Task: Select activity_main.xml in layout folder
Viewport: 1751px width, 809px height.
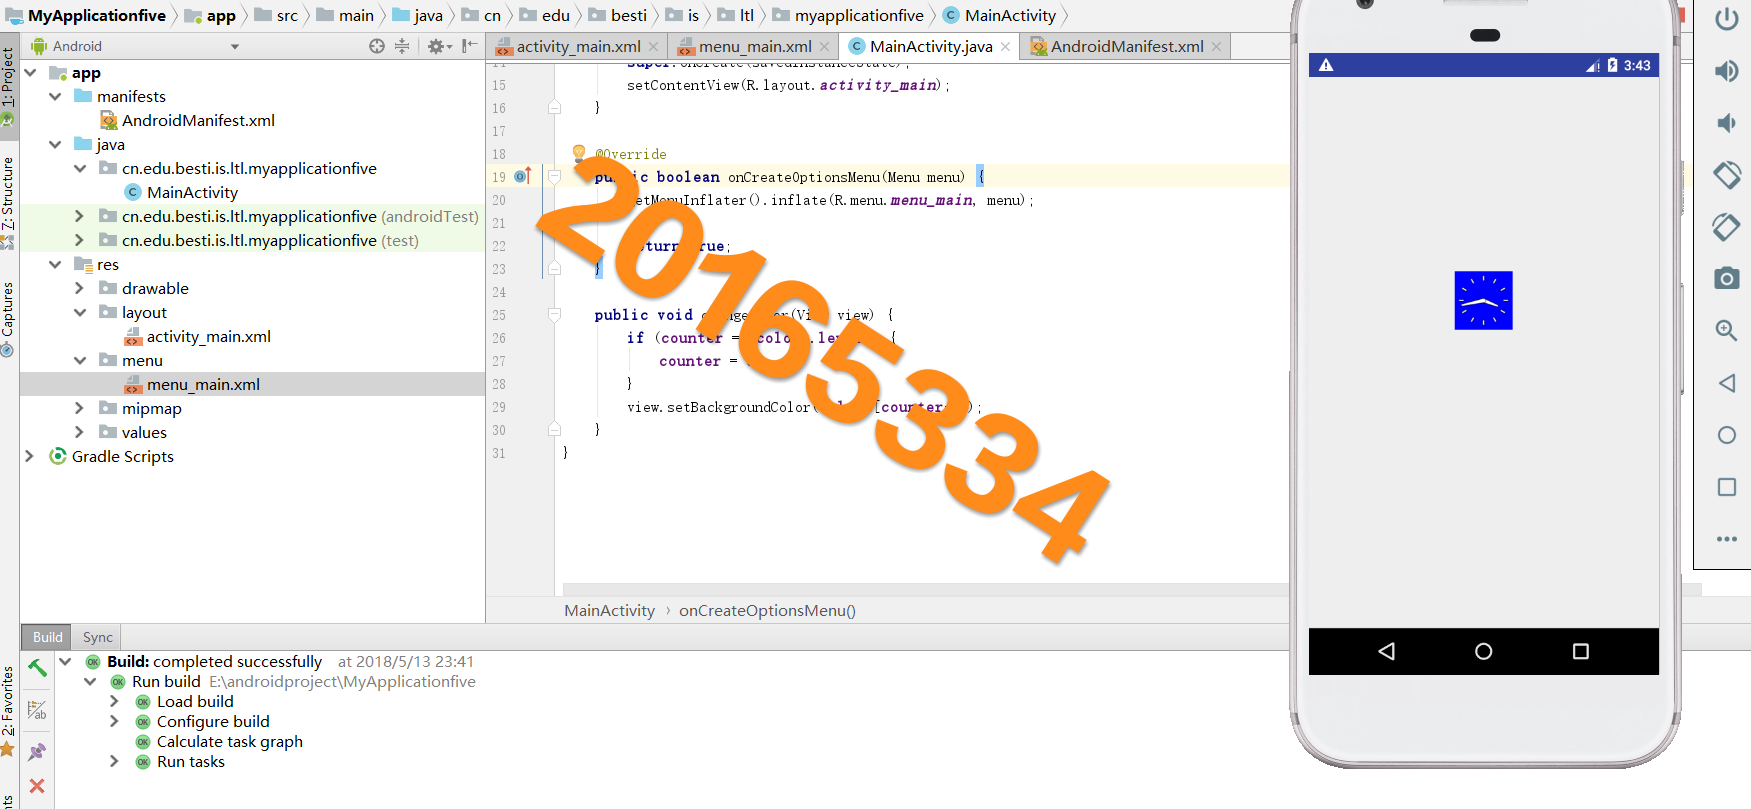Action: coord(208,337)
